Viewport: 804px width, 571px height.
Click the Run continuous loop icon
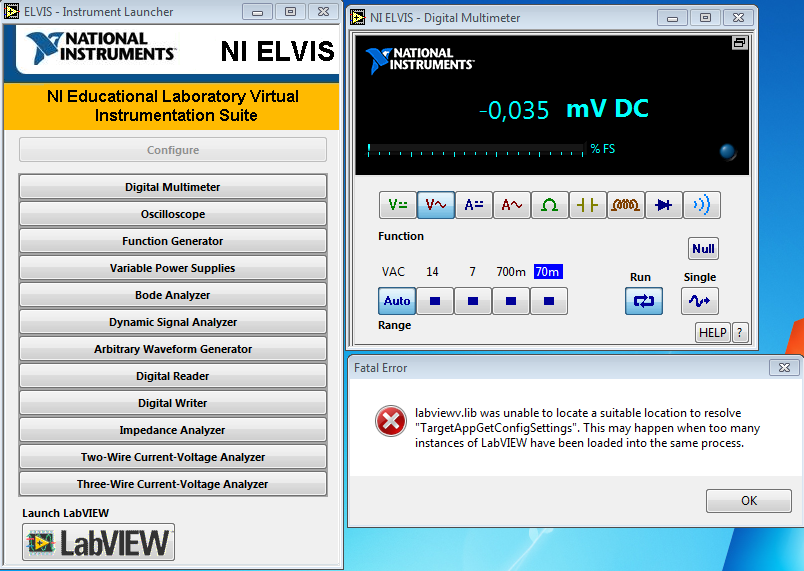644,301
